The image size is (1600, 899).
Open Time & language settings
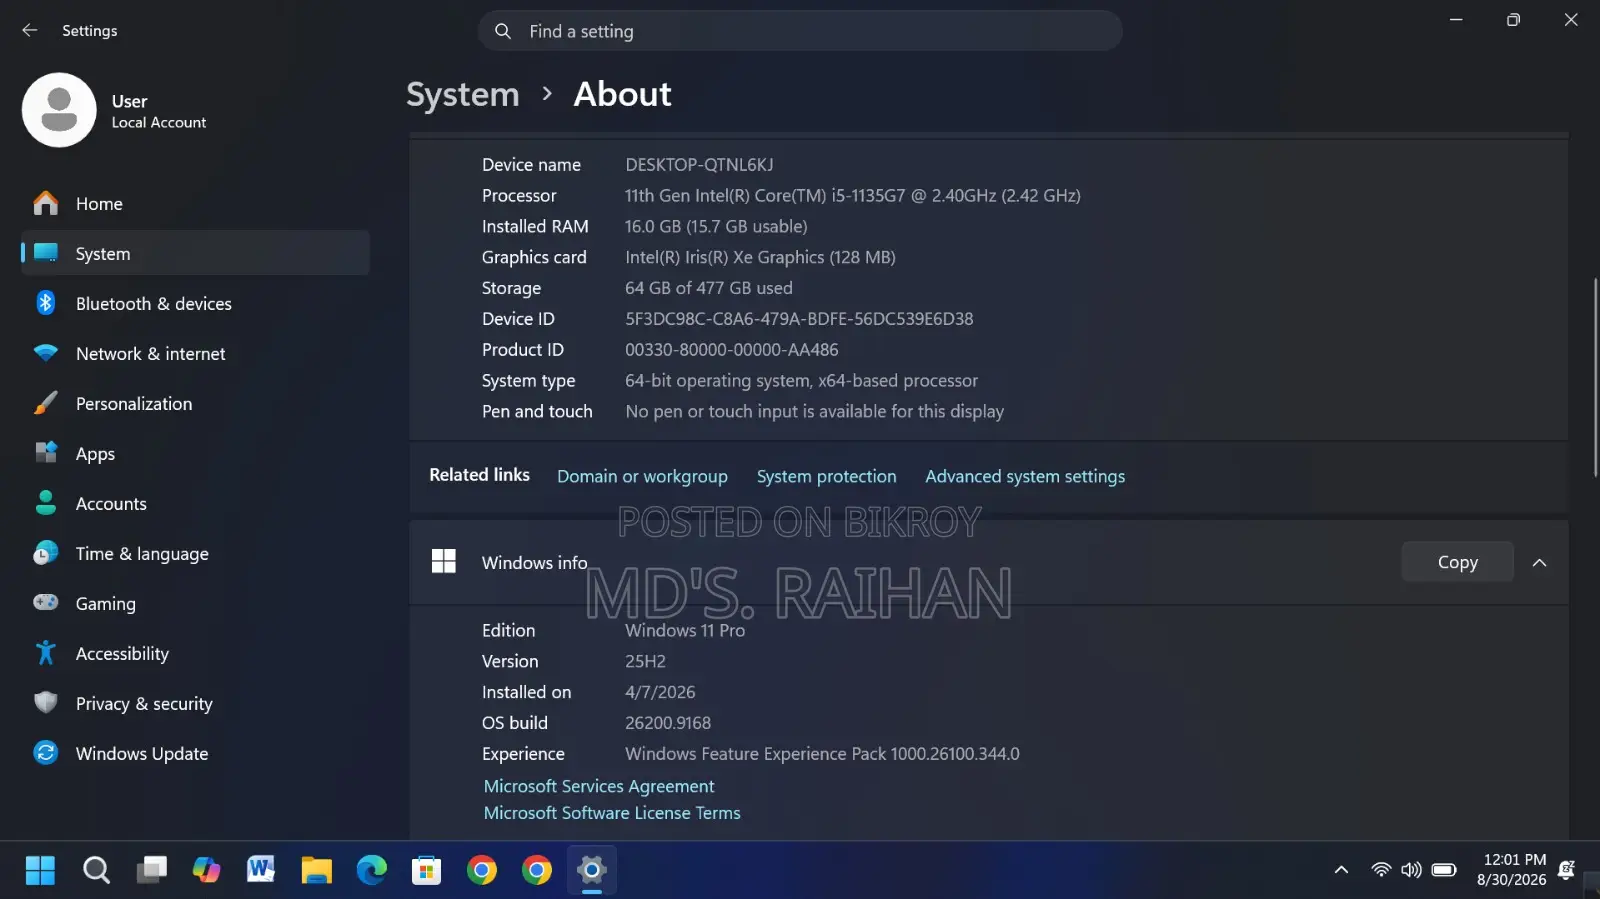[196, 553]
